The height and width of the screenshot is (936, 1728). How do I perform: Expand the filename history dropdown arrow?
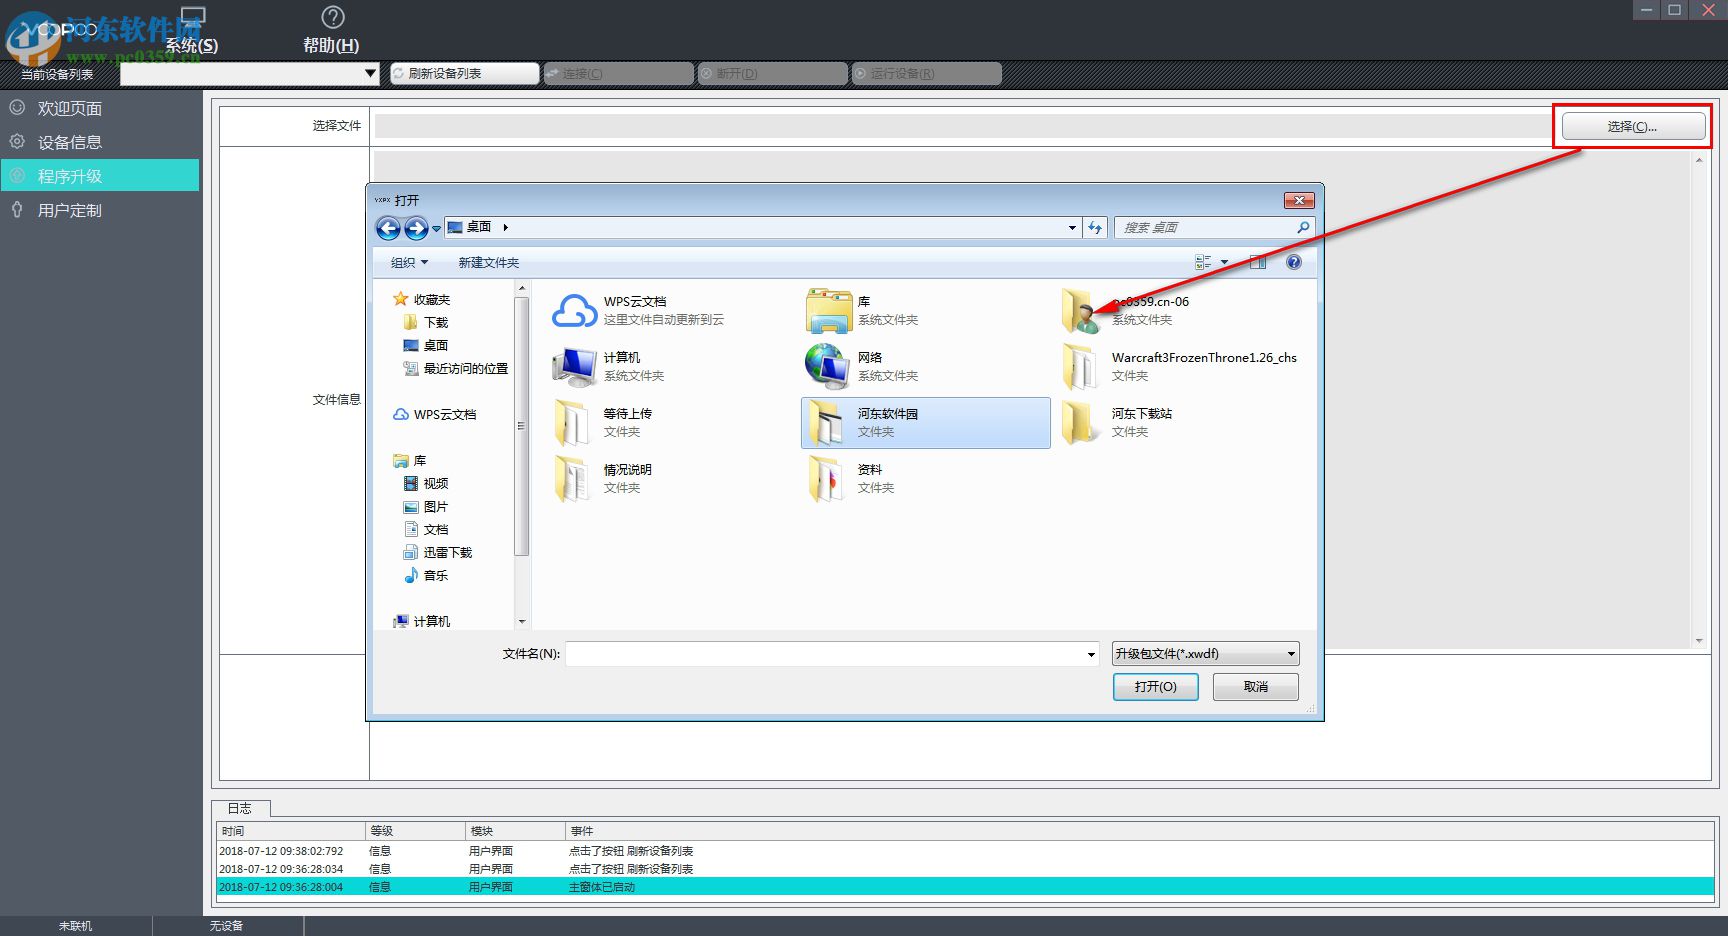(1091, 654)
